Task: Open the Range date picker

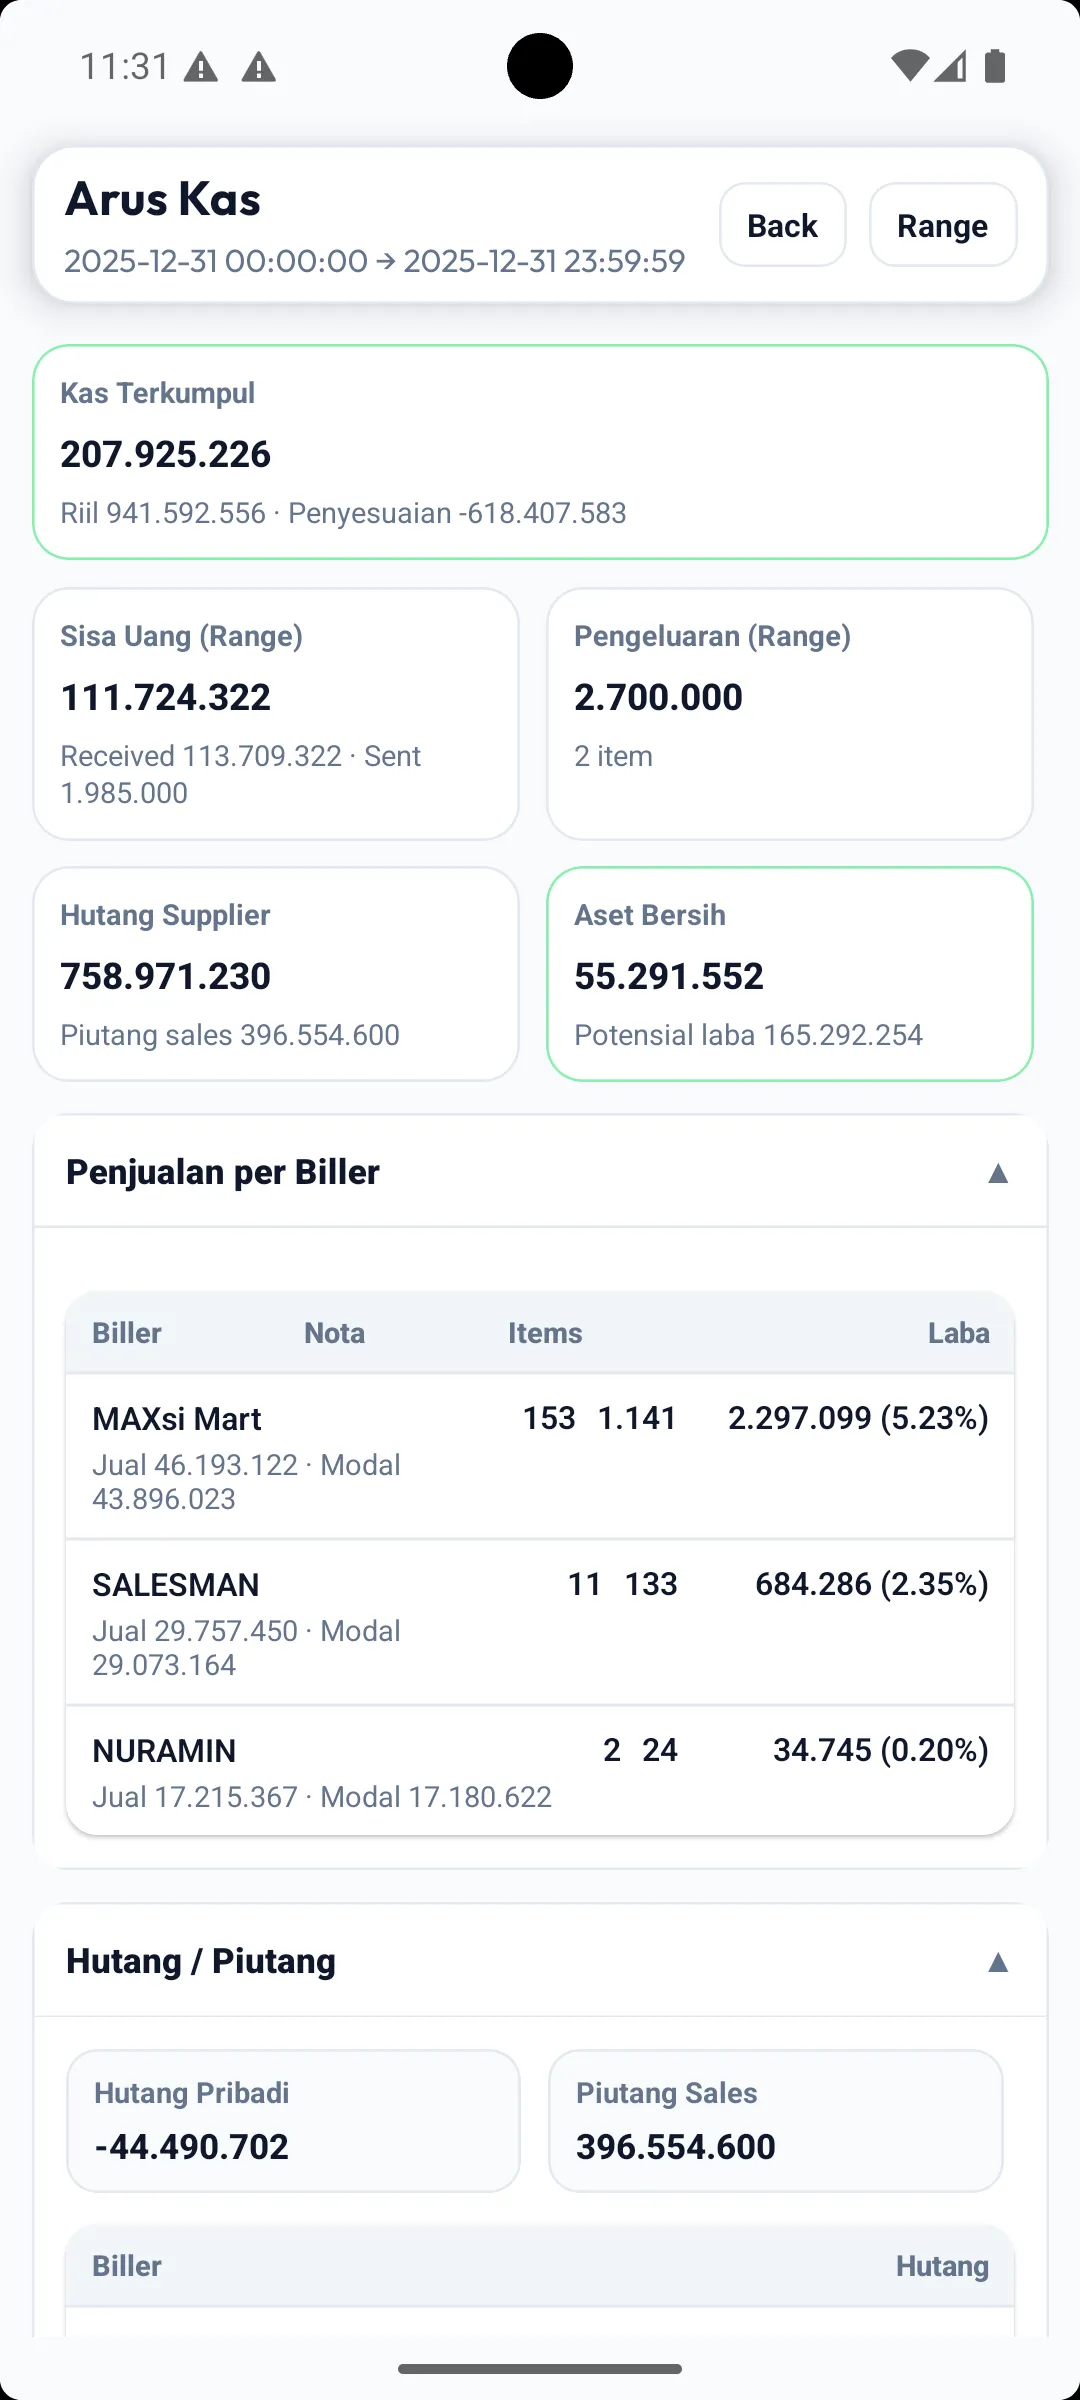Action: [942, 225]
